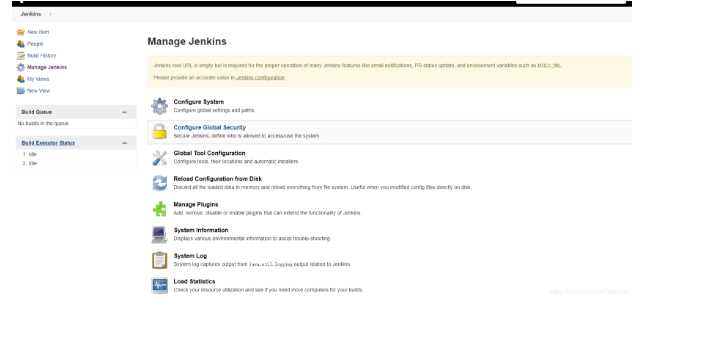Open Configure Global Security title link
Viewport: 718px width, 360px height.
[210, 128]
